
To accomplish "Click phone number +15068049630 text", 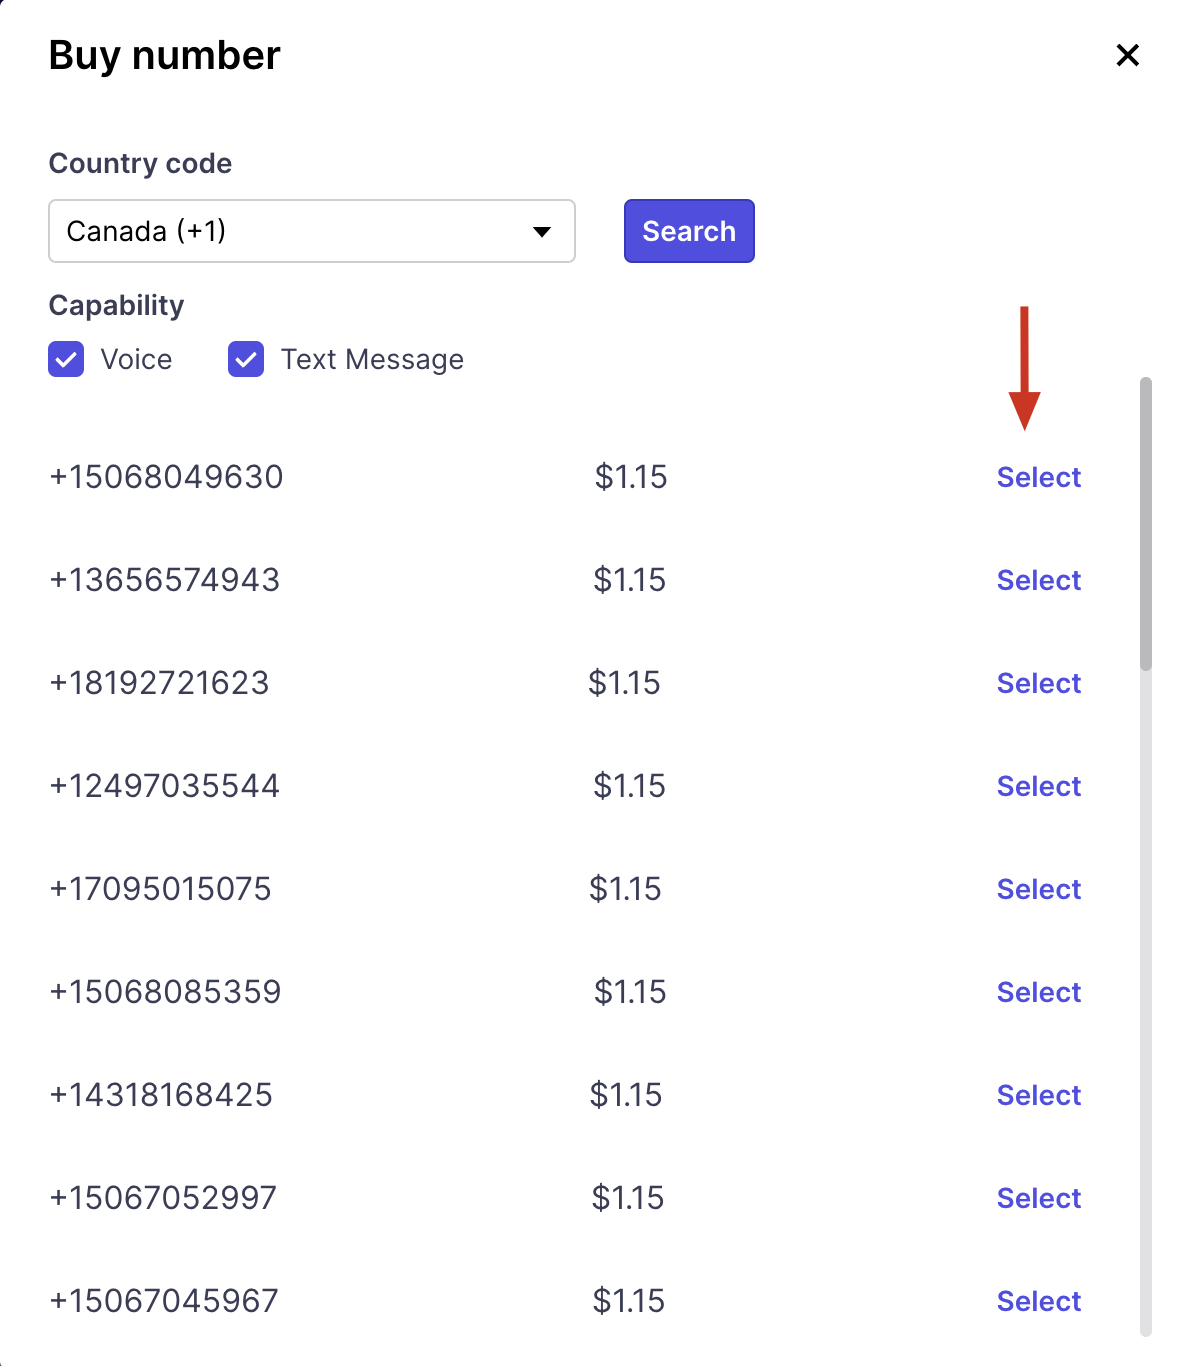I will pyautogui.click(x=166, y=477).
